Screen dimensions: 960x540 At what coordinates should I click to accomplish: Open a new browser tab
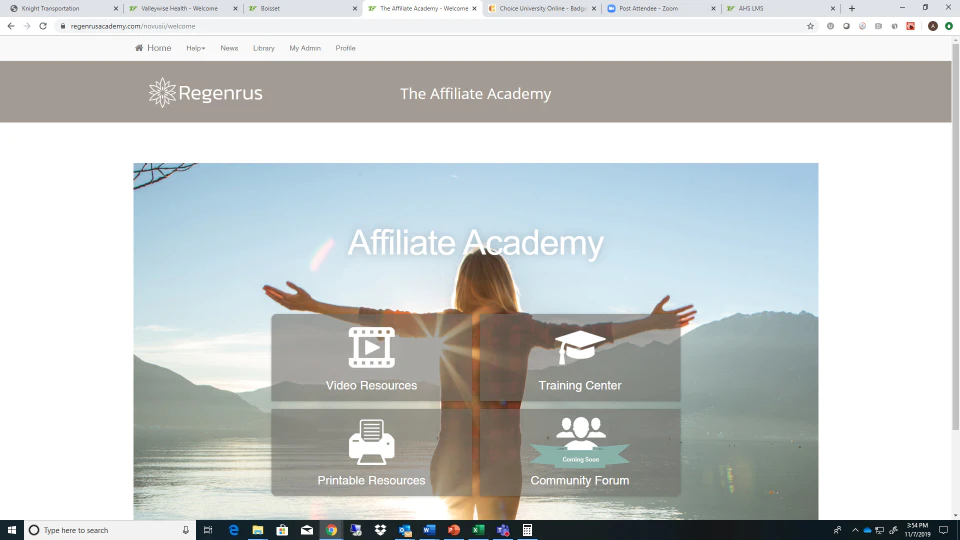(852, 9)
